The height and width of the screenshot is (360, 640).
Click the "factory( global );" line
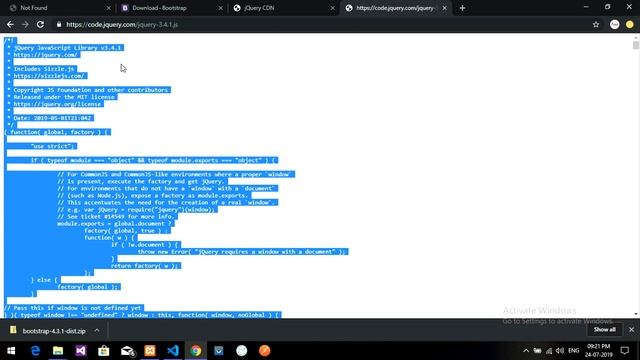(x=88, y=287)
